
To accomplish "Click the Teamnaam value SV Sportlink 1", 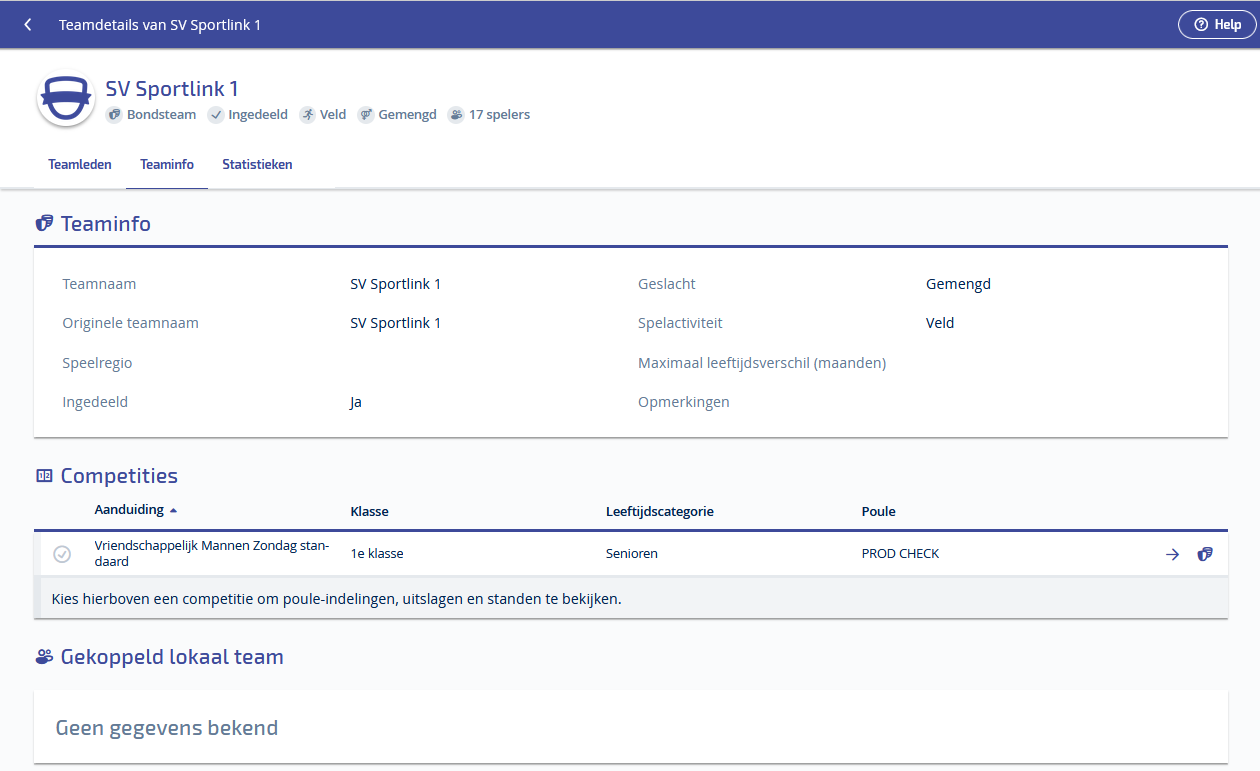I will click(x=395, y=284).
